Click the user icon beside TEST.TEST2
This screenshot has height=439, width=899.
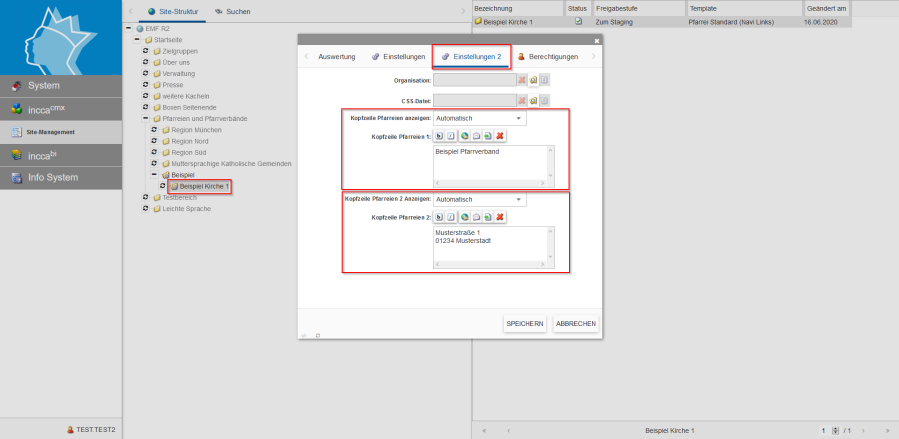[x=70, y=430]
